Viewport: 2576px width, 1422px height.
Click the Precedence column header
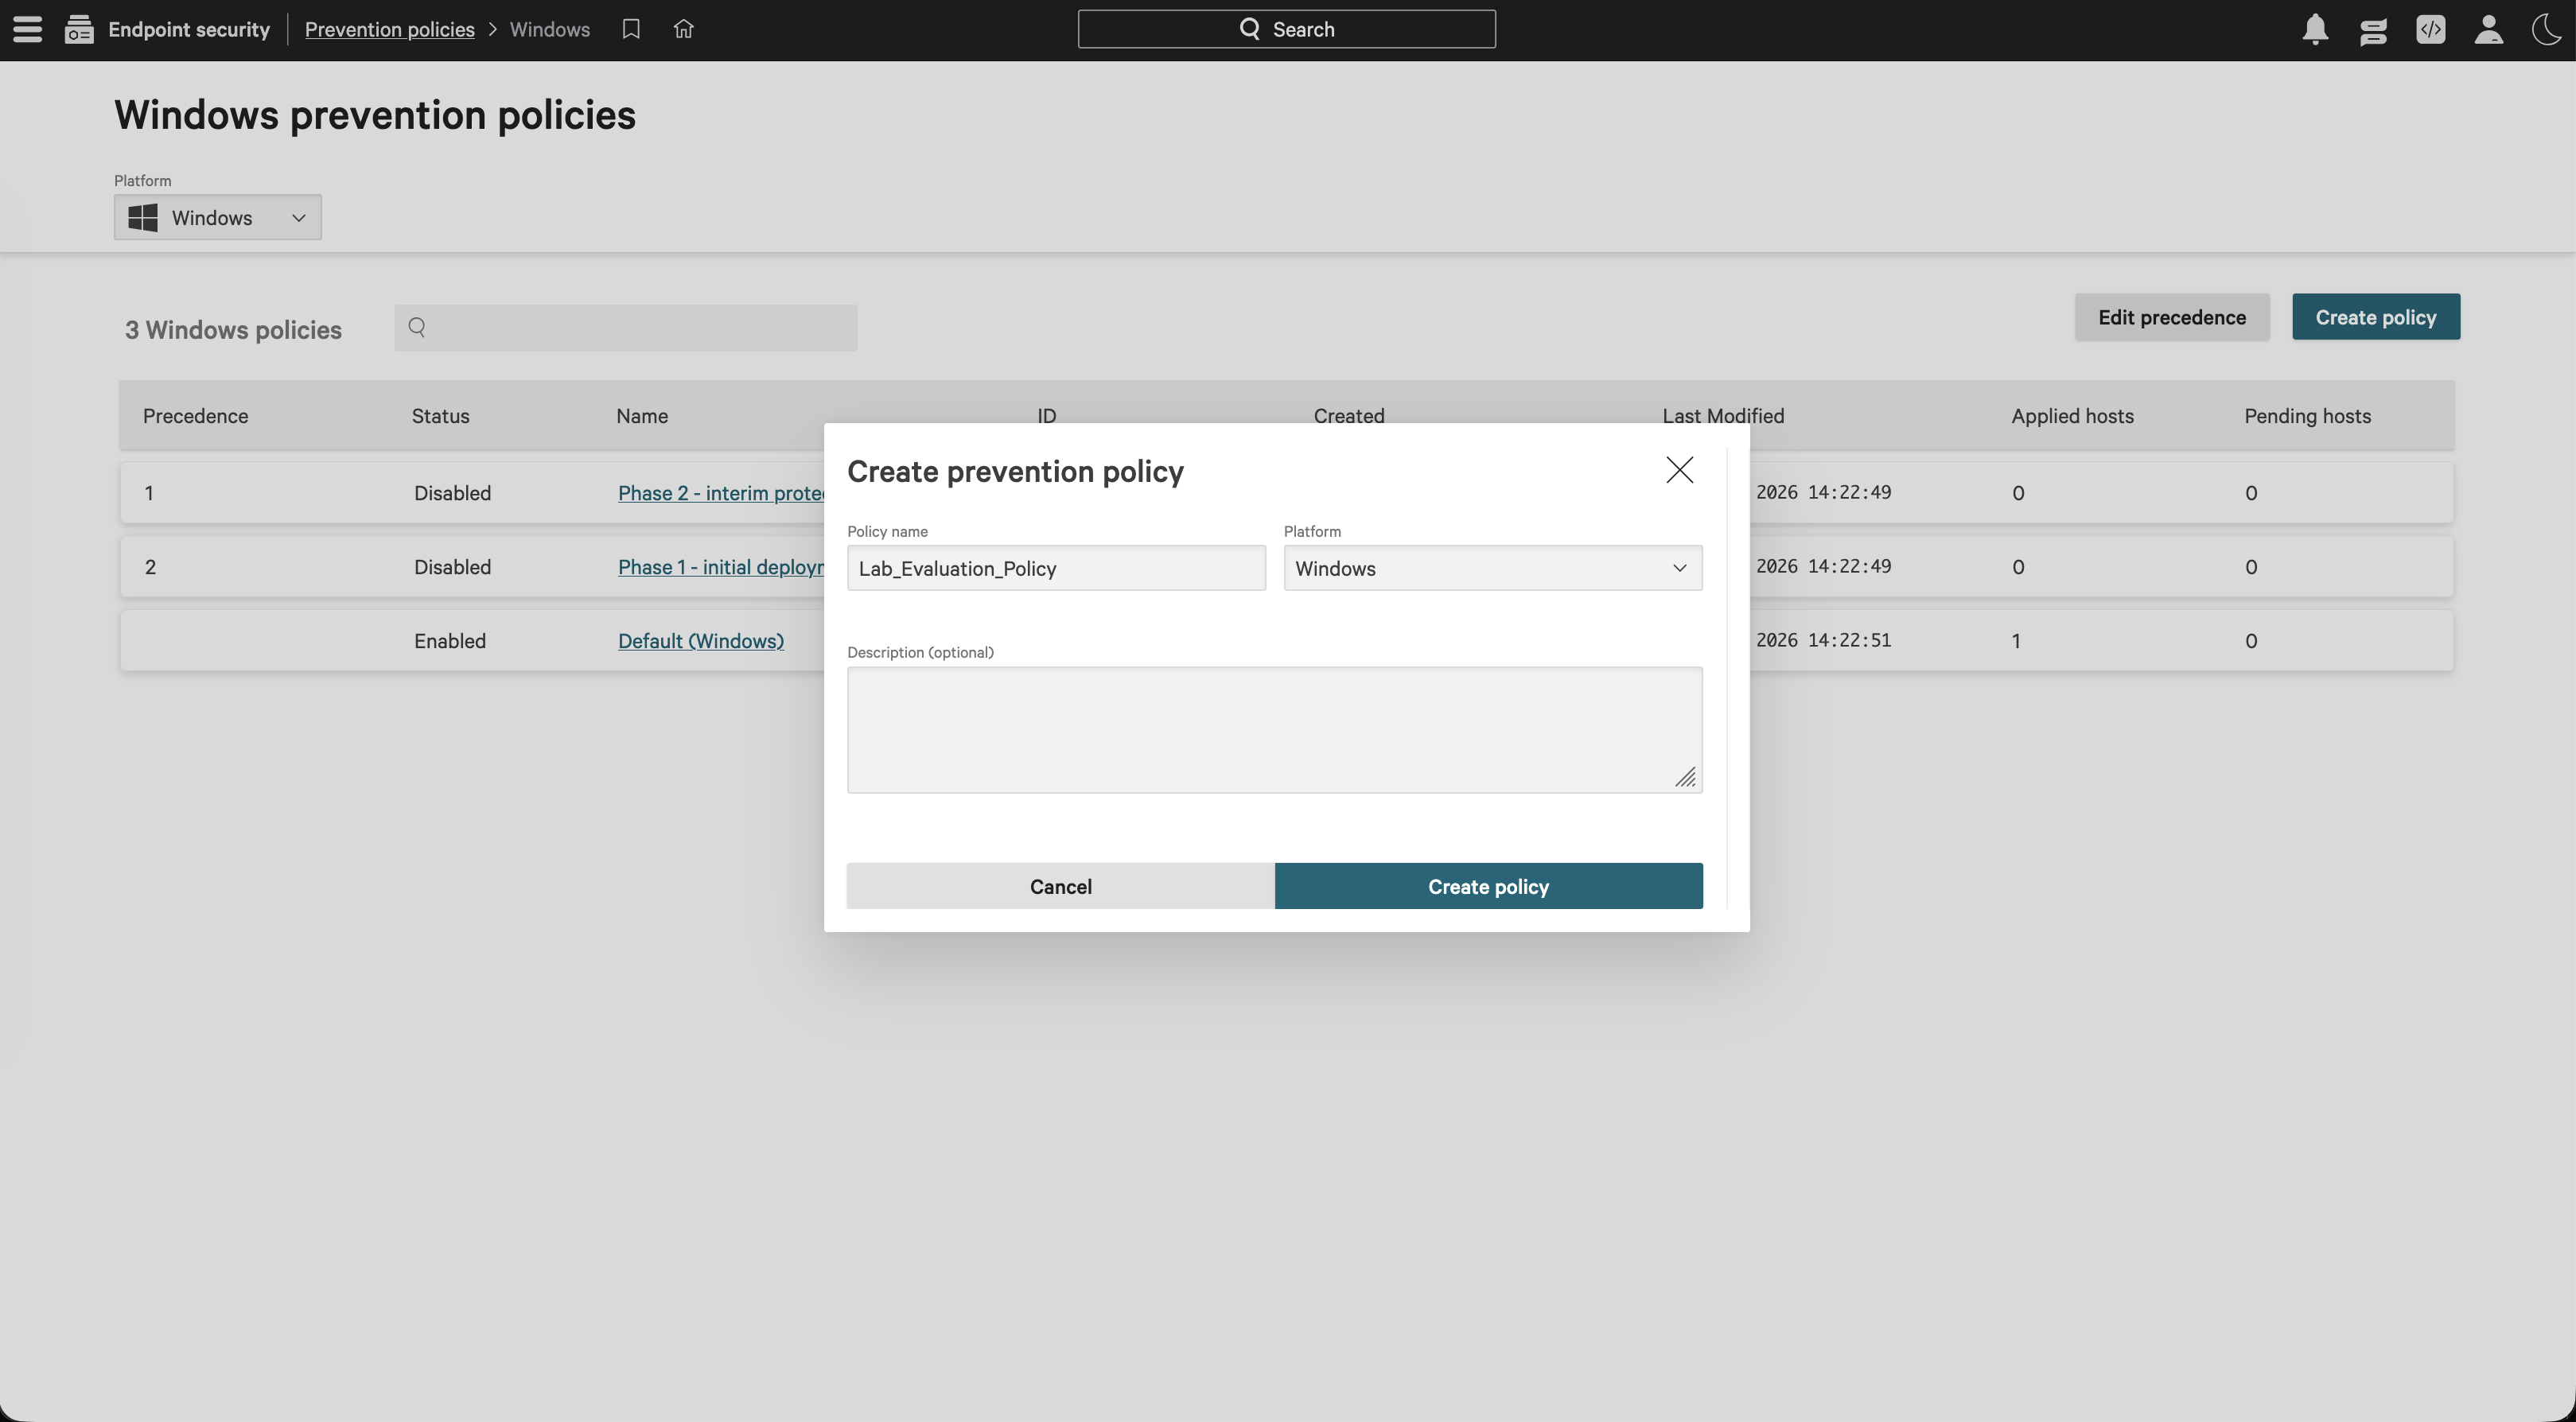click(196, 416)
